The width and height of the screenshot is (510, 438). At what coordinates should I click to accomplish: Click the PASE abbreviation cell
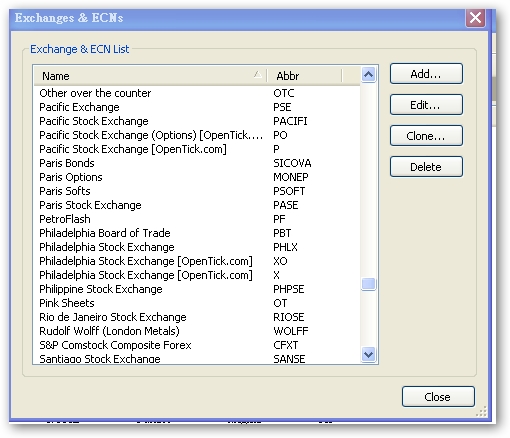(x=286, y=205)
